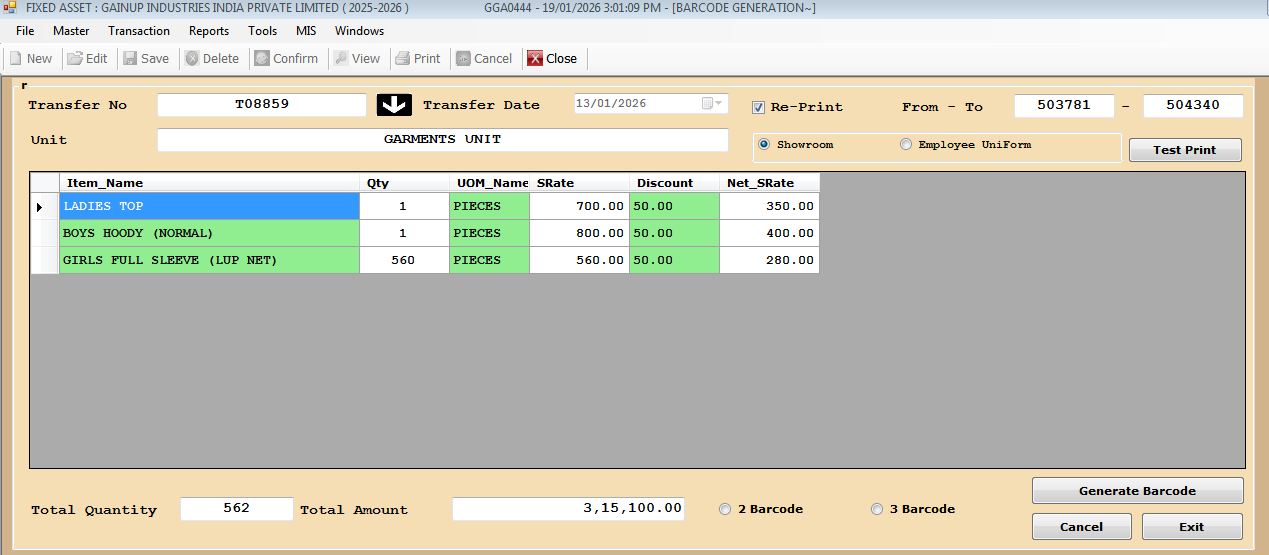Click the Generate Barcode button

pos(1137,491)
